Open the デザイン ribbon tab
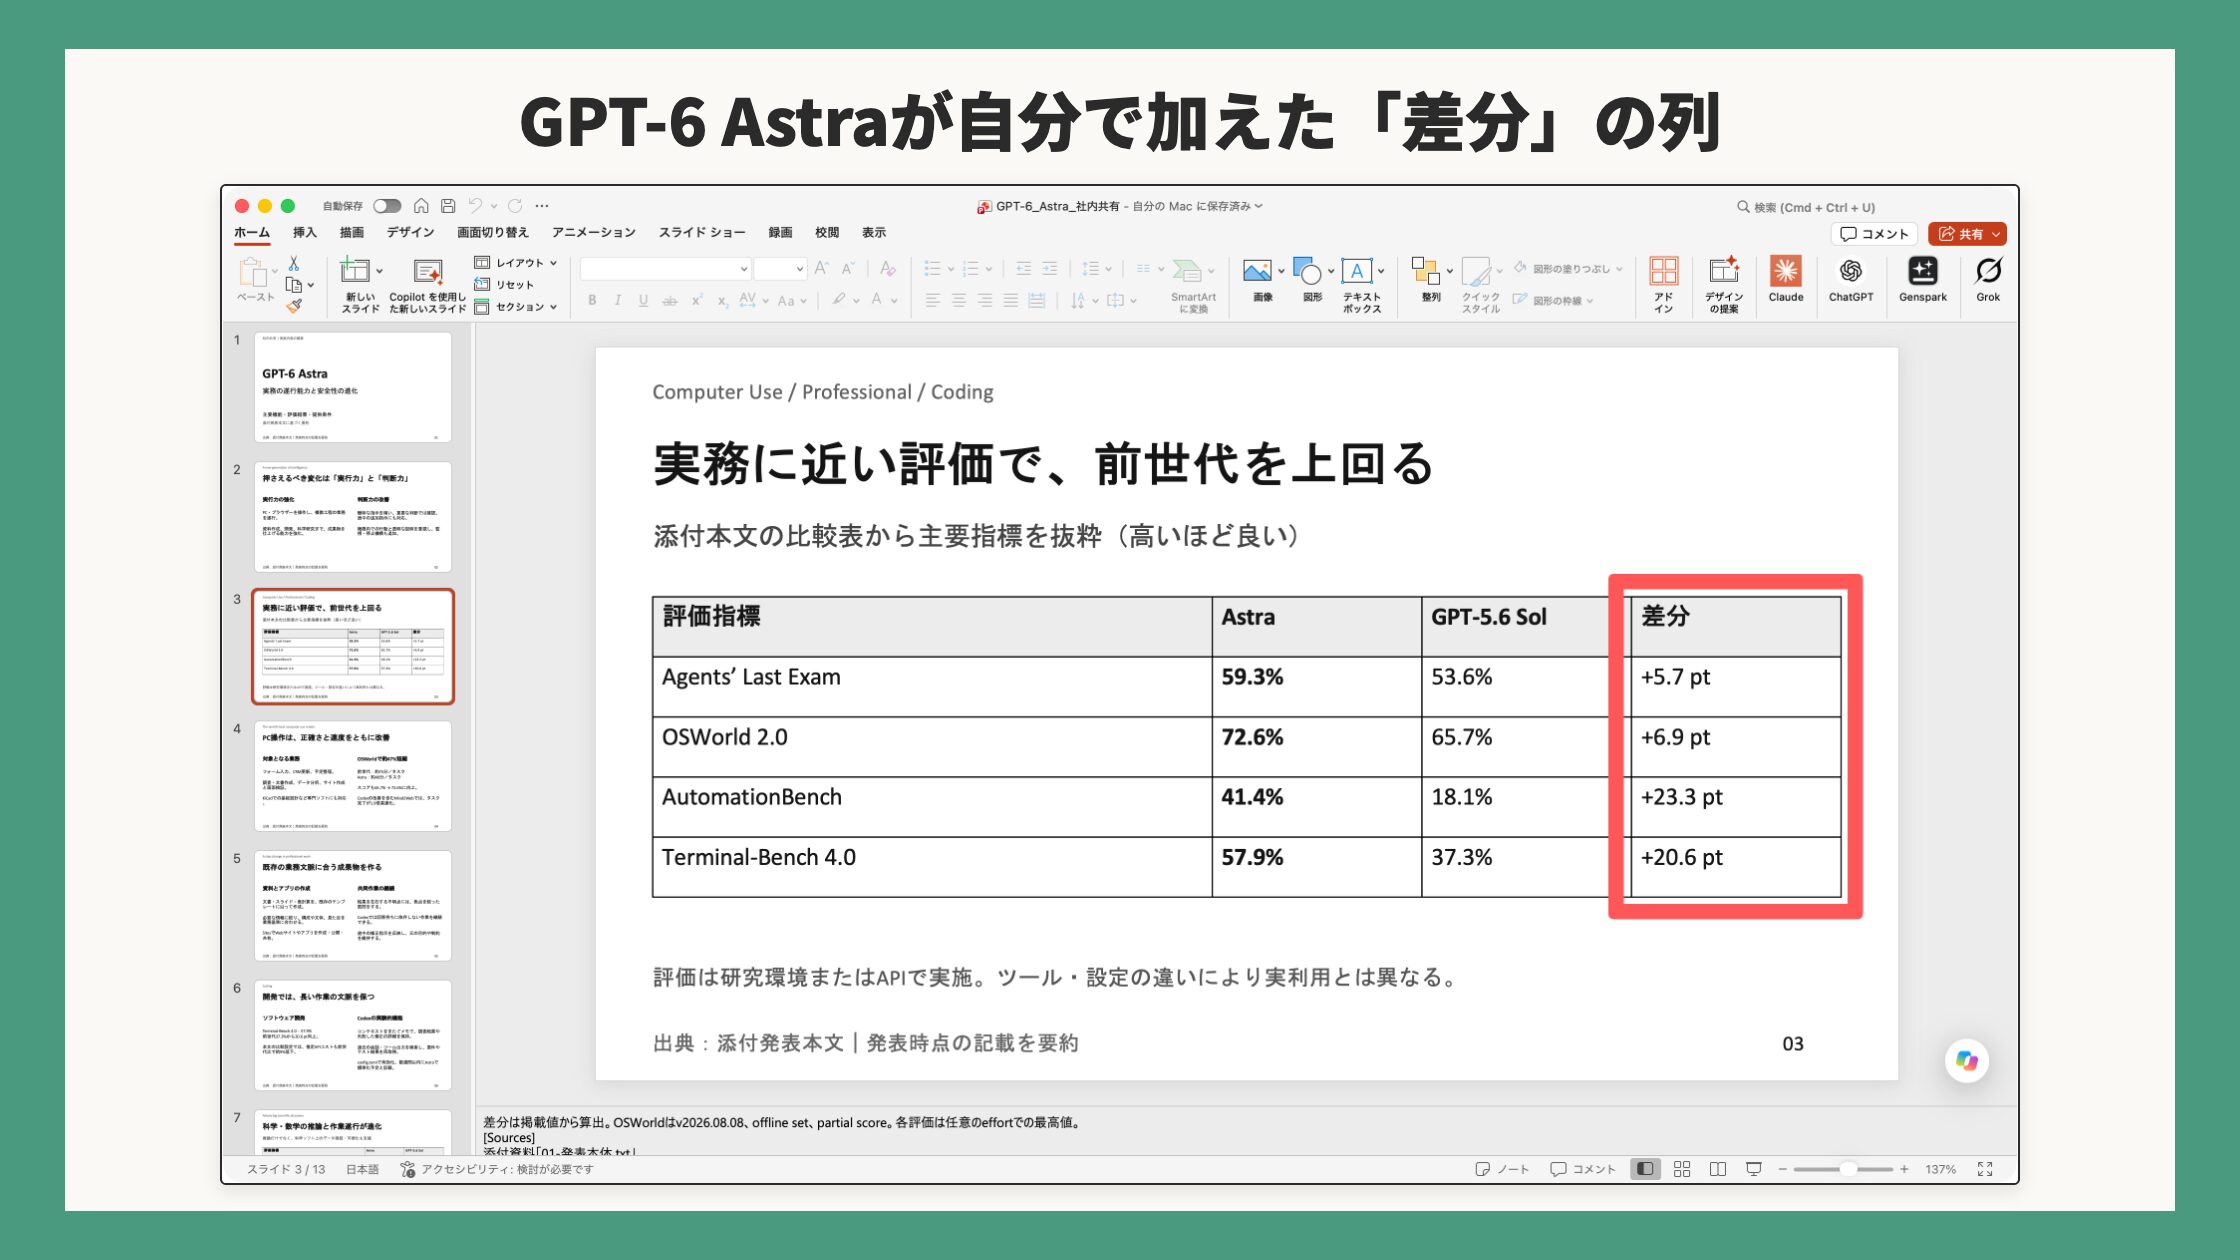The width and height of the screenshot is (2240, 1260). coord(410,232)
